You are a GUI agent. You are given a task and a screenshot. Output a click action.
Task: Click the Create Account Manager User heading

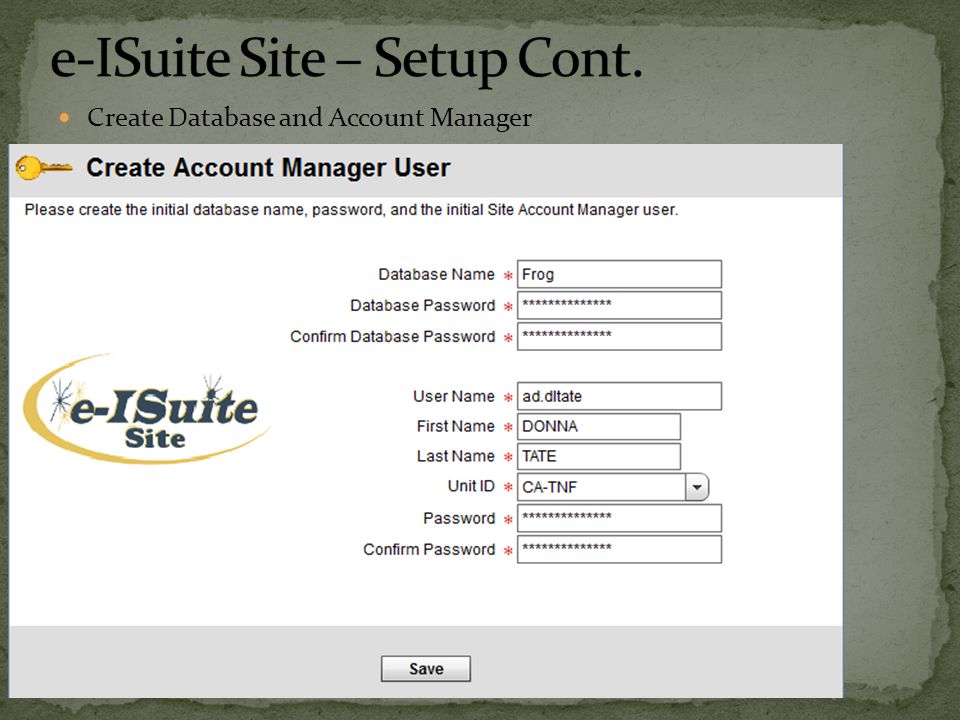point(268,168)
